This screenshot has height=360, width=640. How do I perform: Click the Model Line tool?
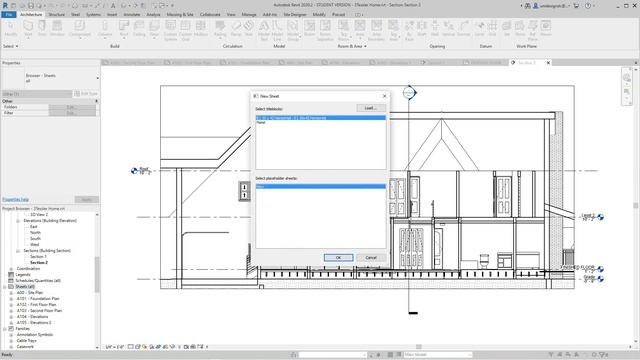(278, 30)
